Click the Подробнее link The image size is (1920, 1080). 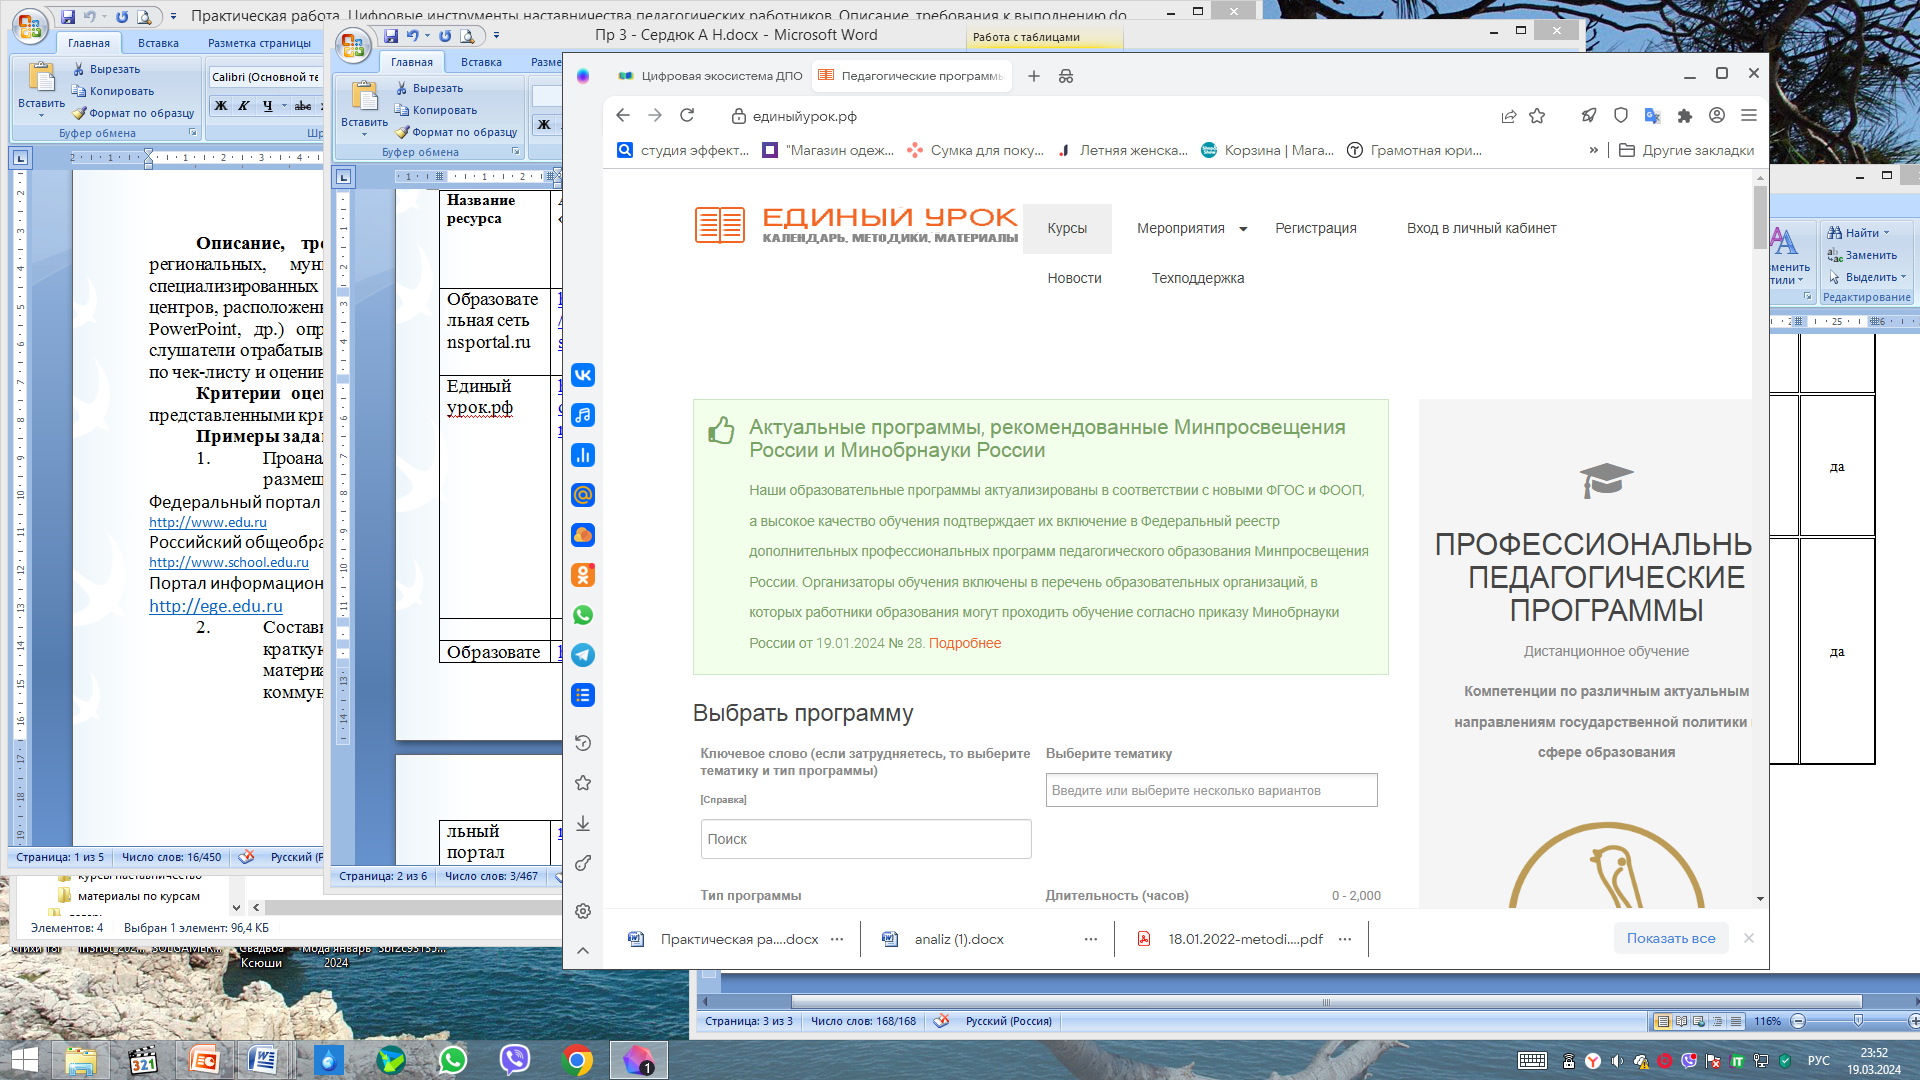tap(964, 643)
